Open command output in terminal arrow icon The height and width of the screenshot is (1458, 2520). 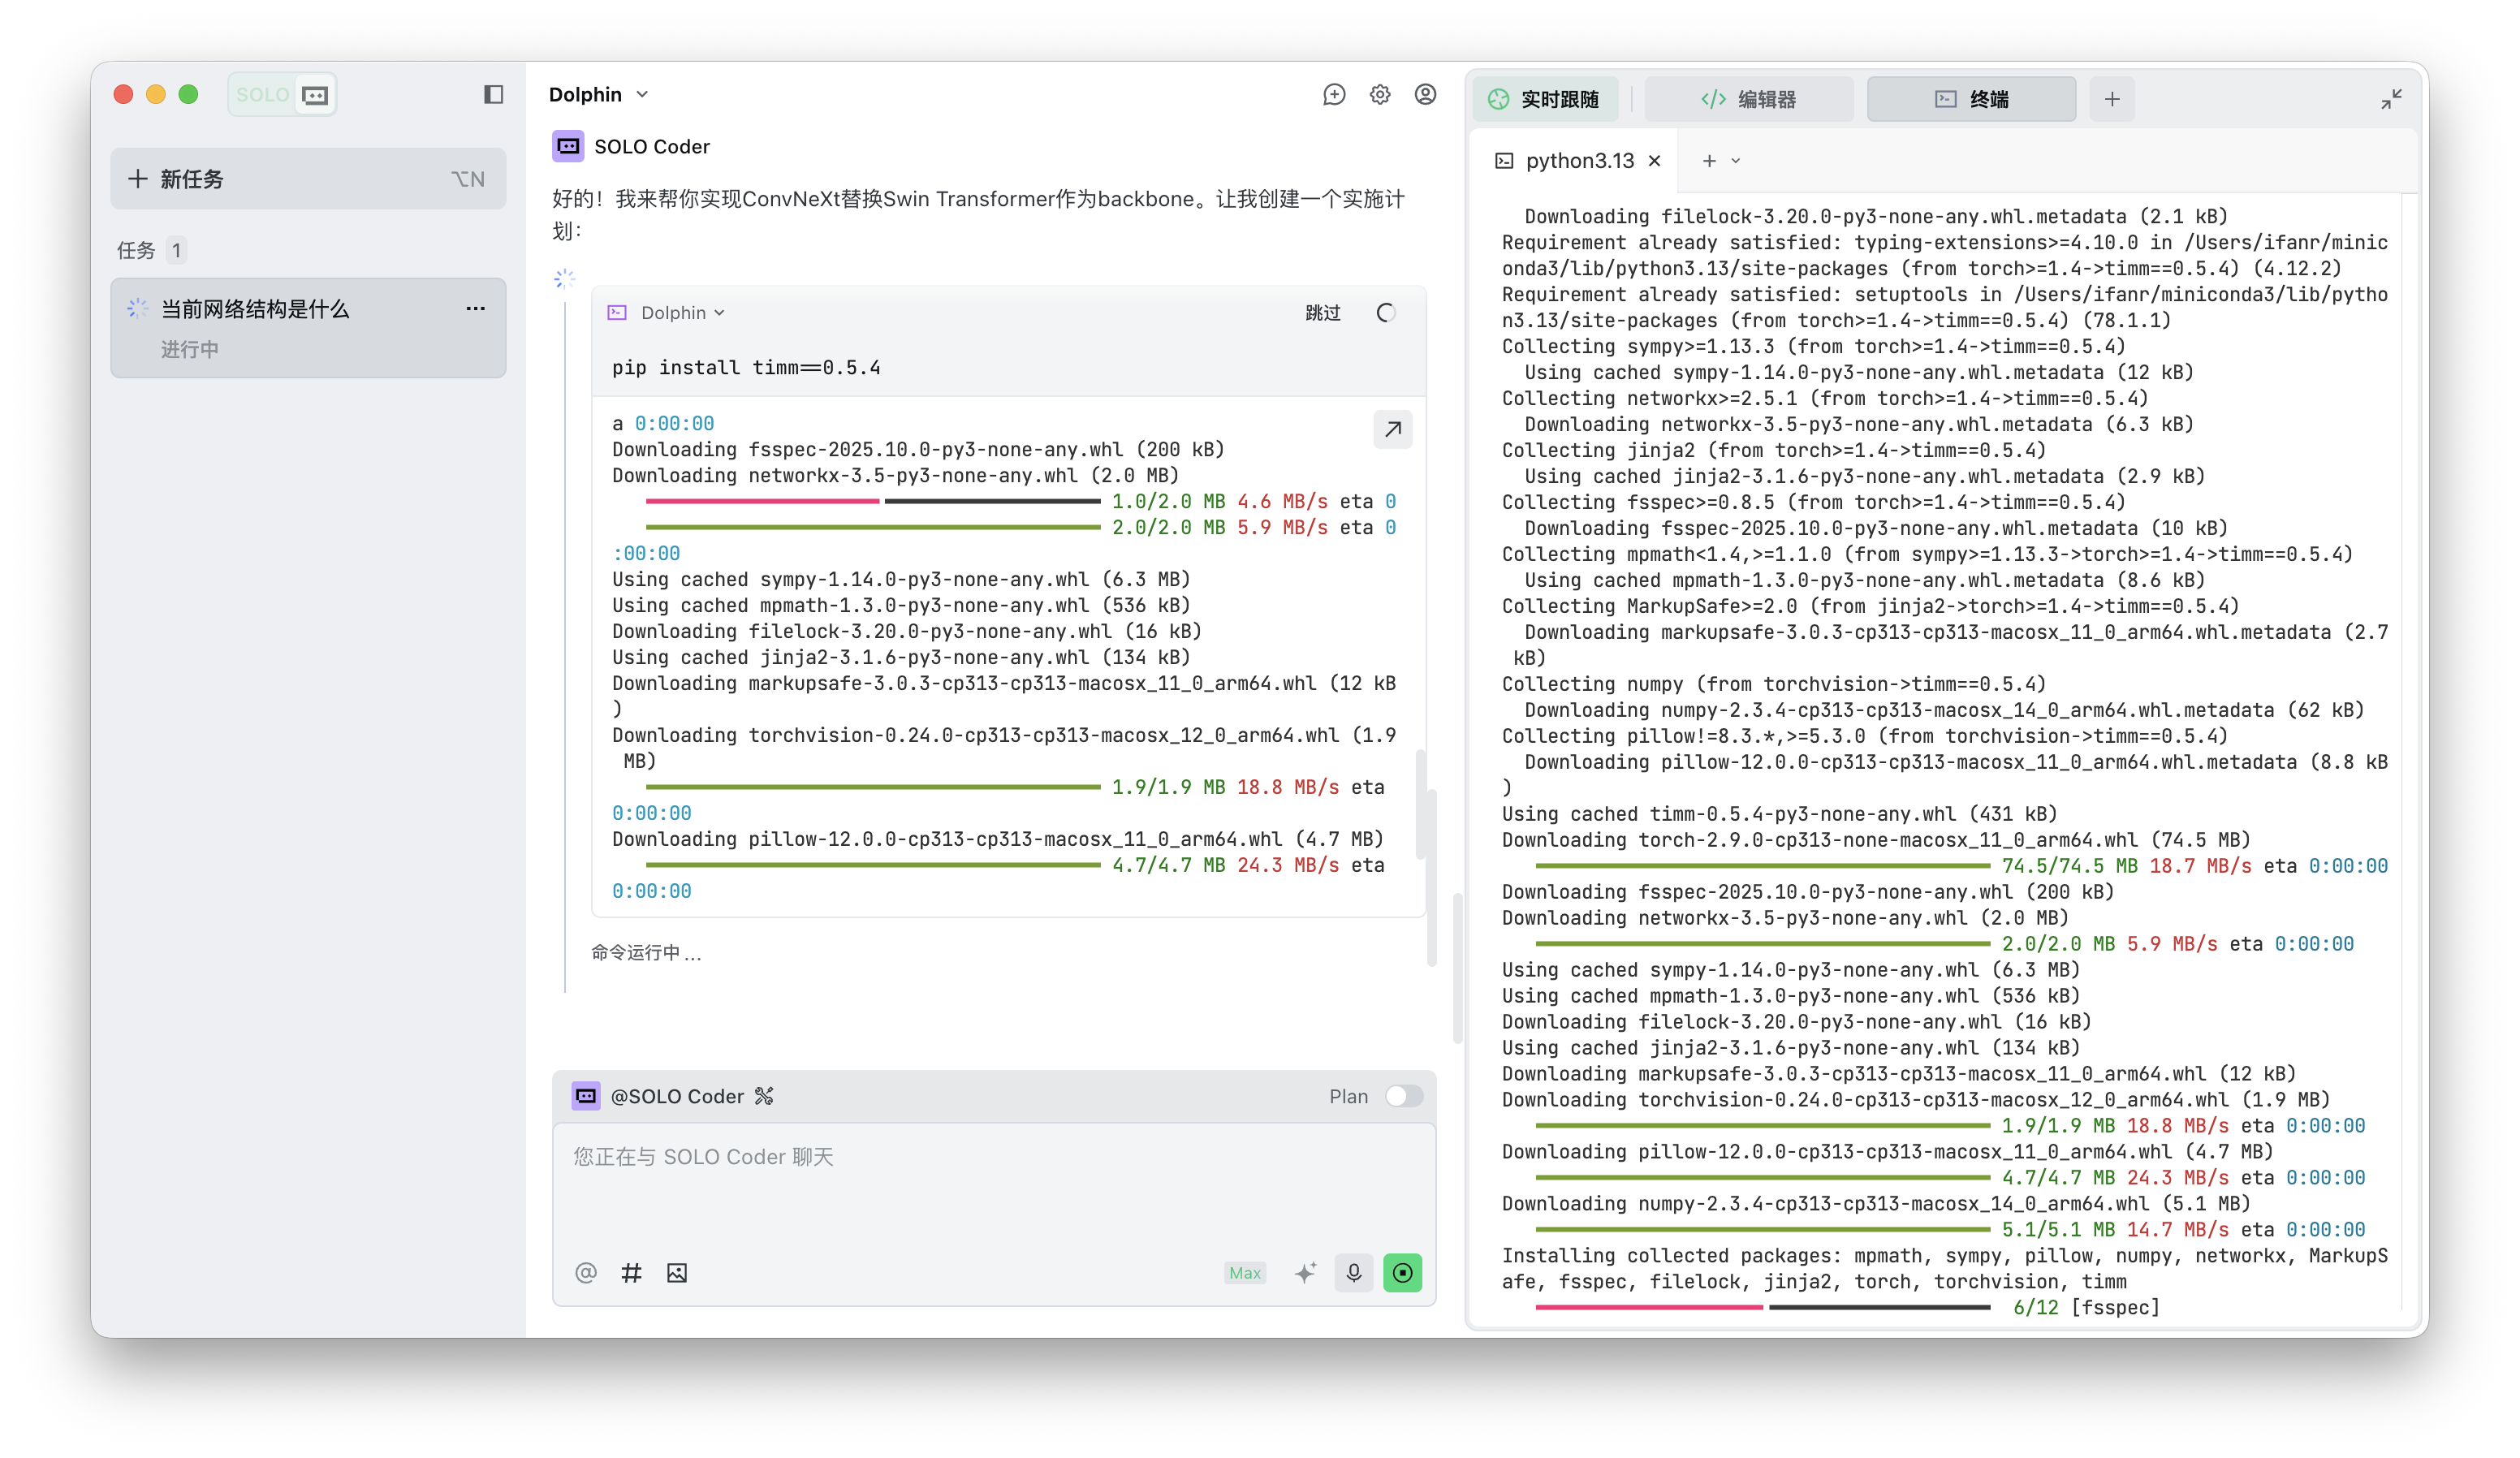tap(1392, 430)
